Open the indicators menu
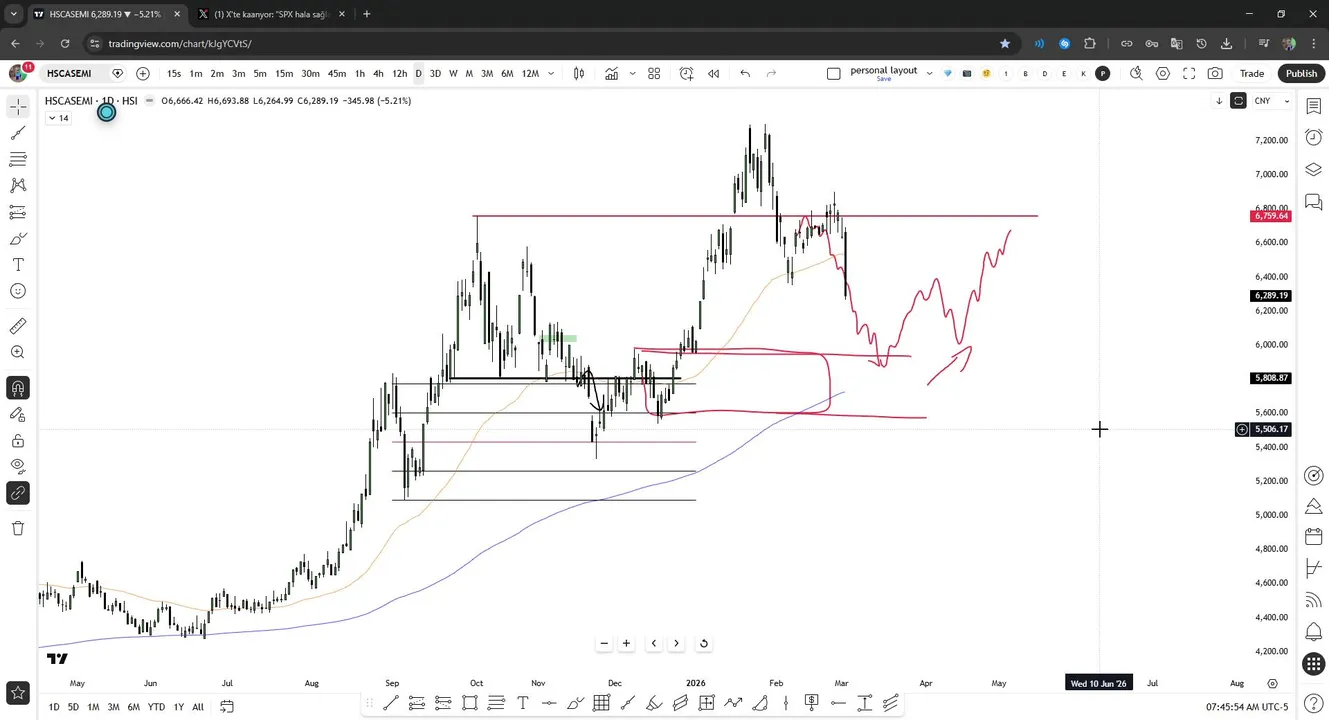Screen dimensions: 1329x720 pyautogui.click(x=611, y=73)
